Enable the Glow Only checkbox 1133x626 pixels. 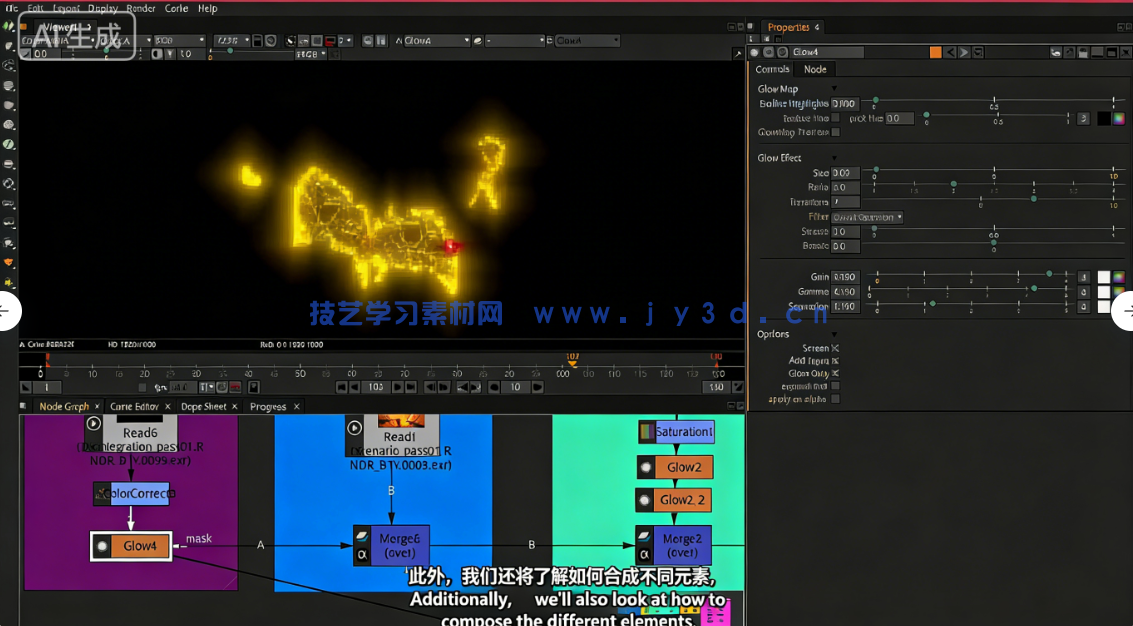click(835, 373)
